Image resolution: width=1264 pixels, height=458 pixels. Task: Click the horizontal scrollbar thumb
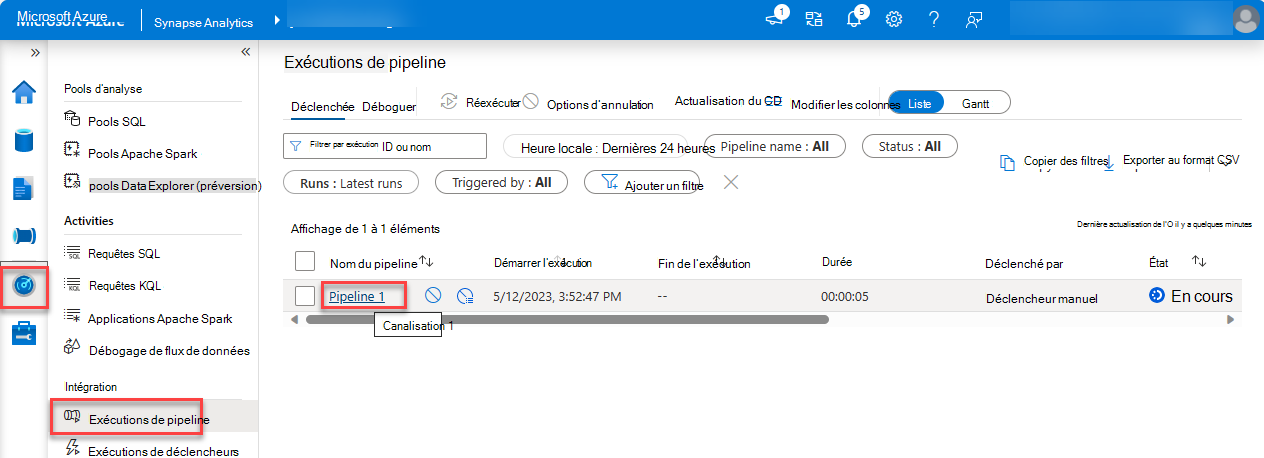pyautogui.click(x=567, y=320)
